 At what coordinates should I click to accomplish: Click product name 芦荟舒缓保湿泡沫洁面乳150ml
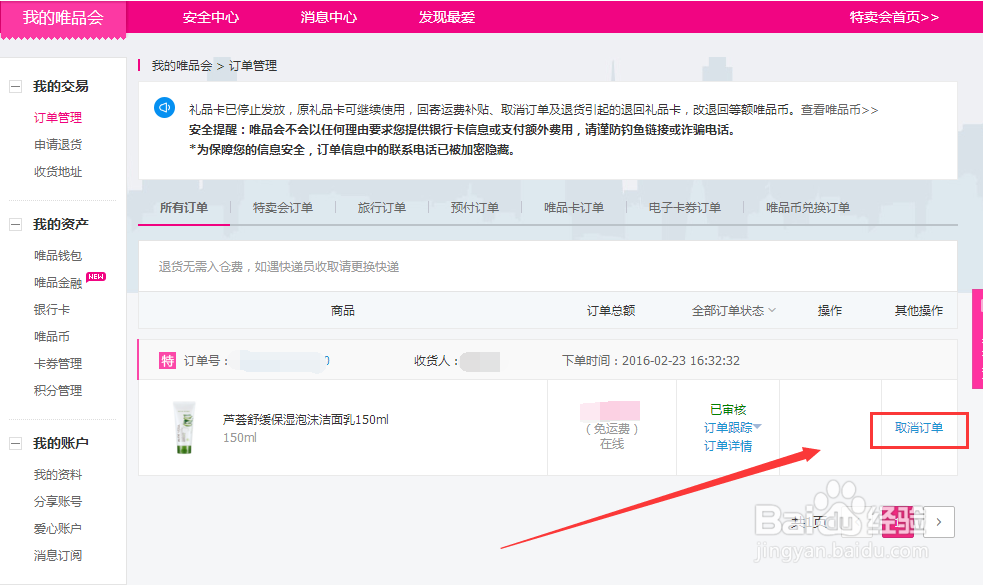coord(306,419)
